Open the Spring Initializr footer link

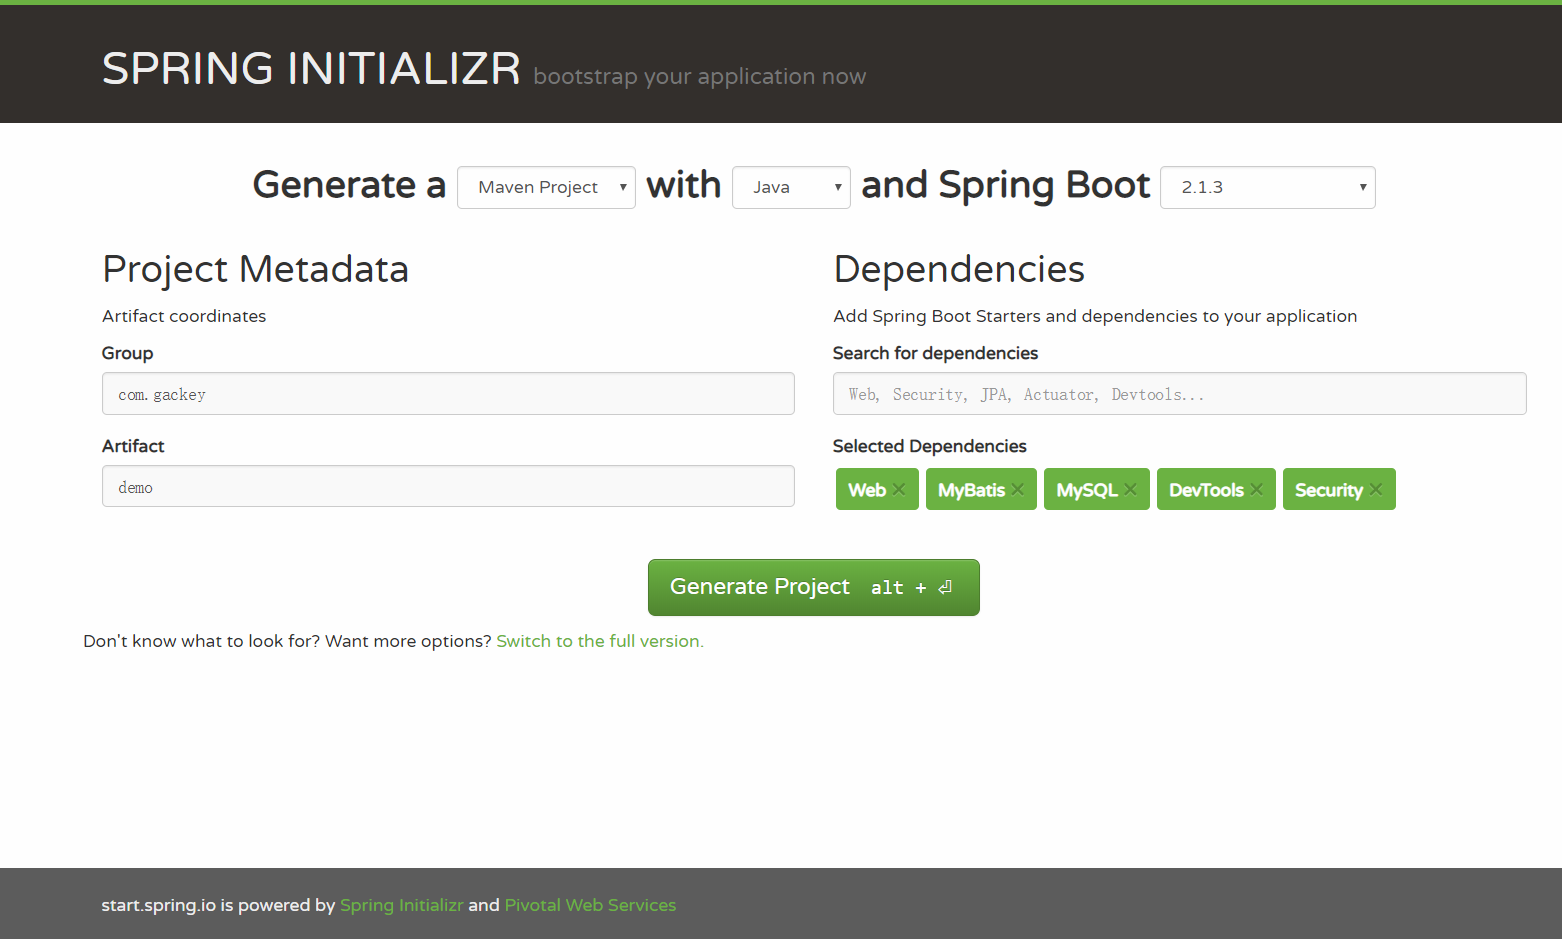click(x=401, y=905)
